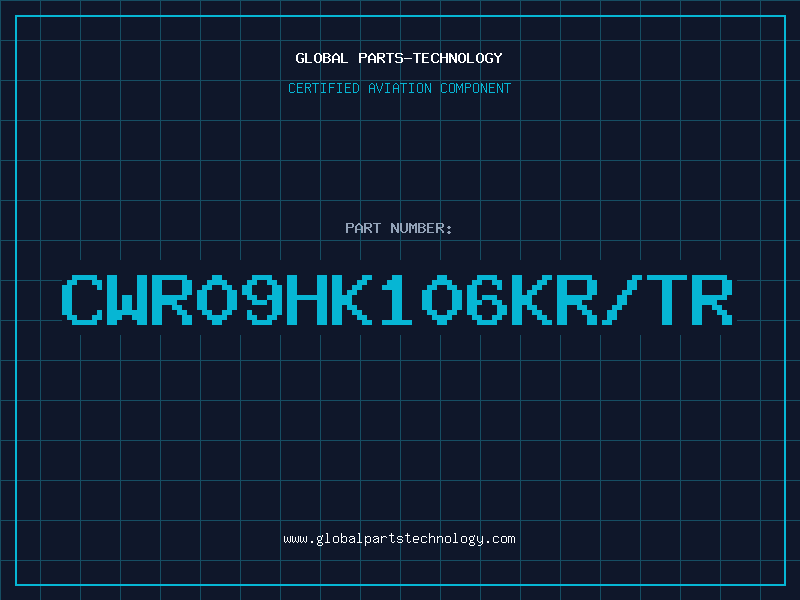The image size is (800, 600).
Task: Click the digit 6 in the part number
Action: tap(487, 299)
